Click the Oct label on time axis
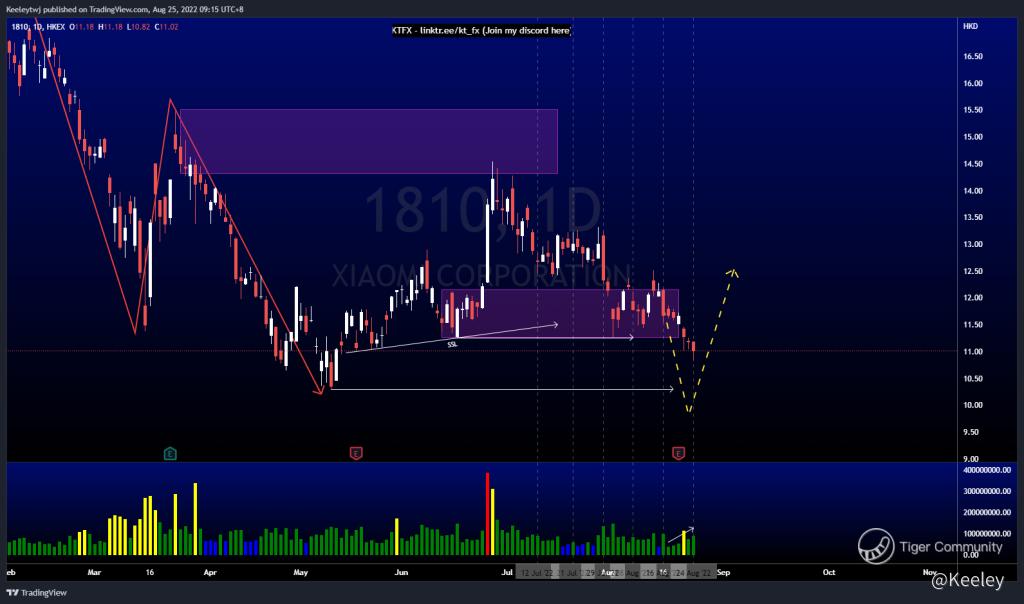 tap(829, 572)
